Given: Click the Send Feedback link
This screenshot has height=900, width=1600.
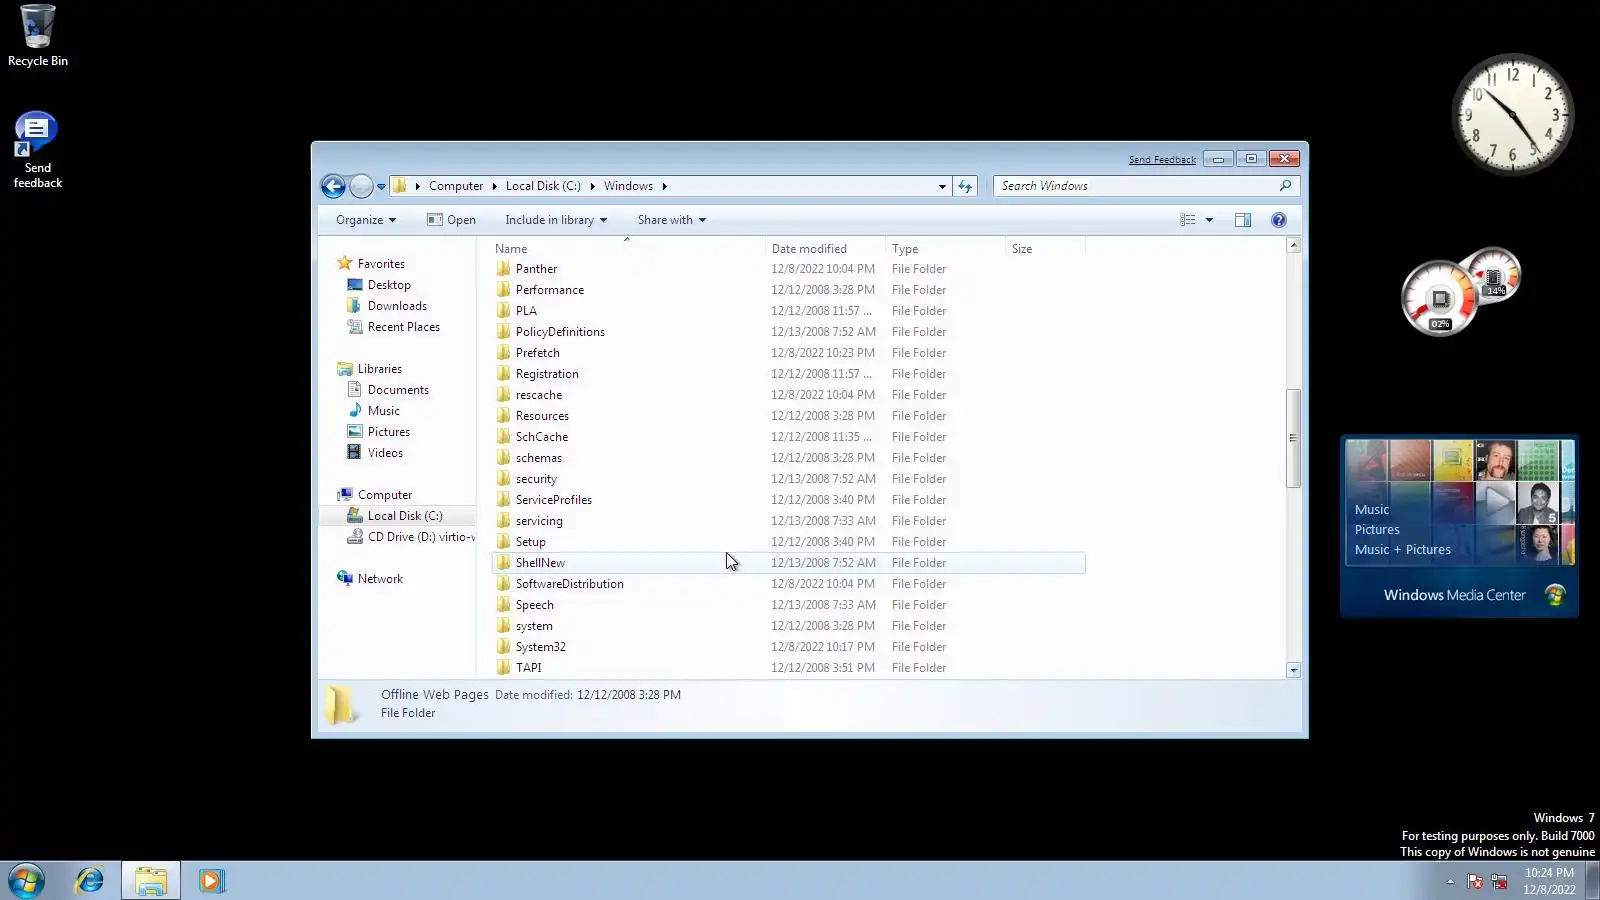Looking at the screenshot, I should click(x=1162, y=160).
